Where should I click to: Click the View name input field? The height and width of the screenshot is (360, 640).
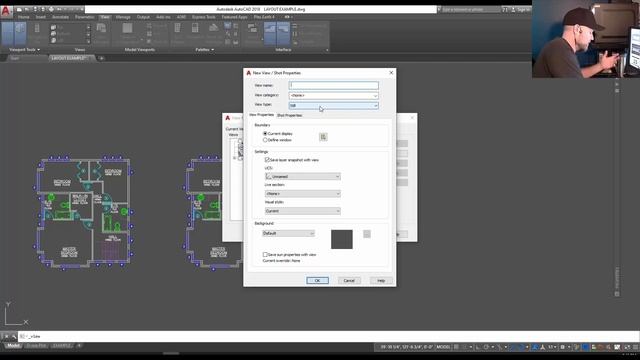pos(333,85)
